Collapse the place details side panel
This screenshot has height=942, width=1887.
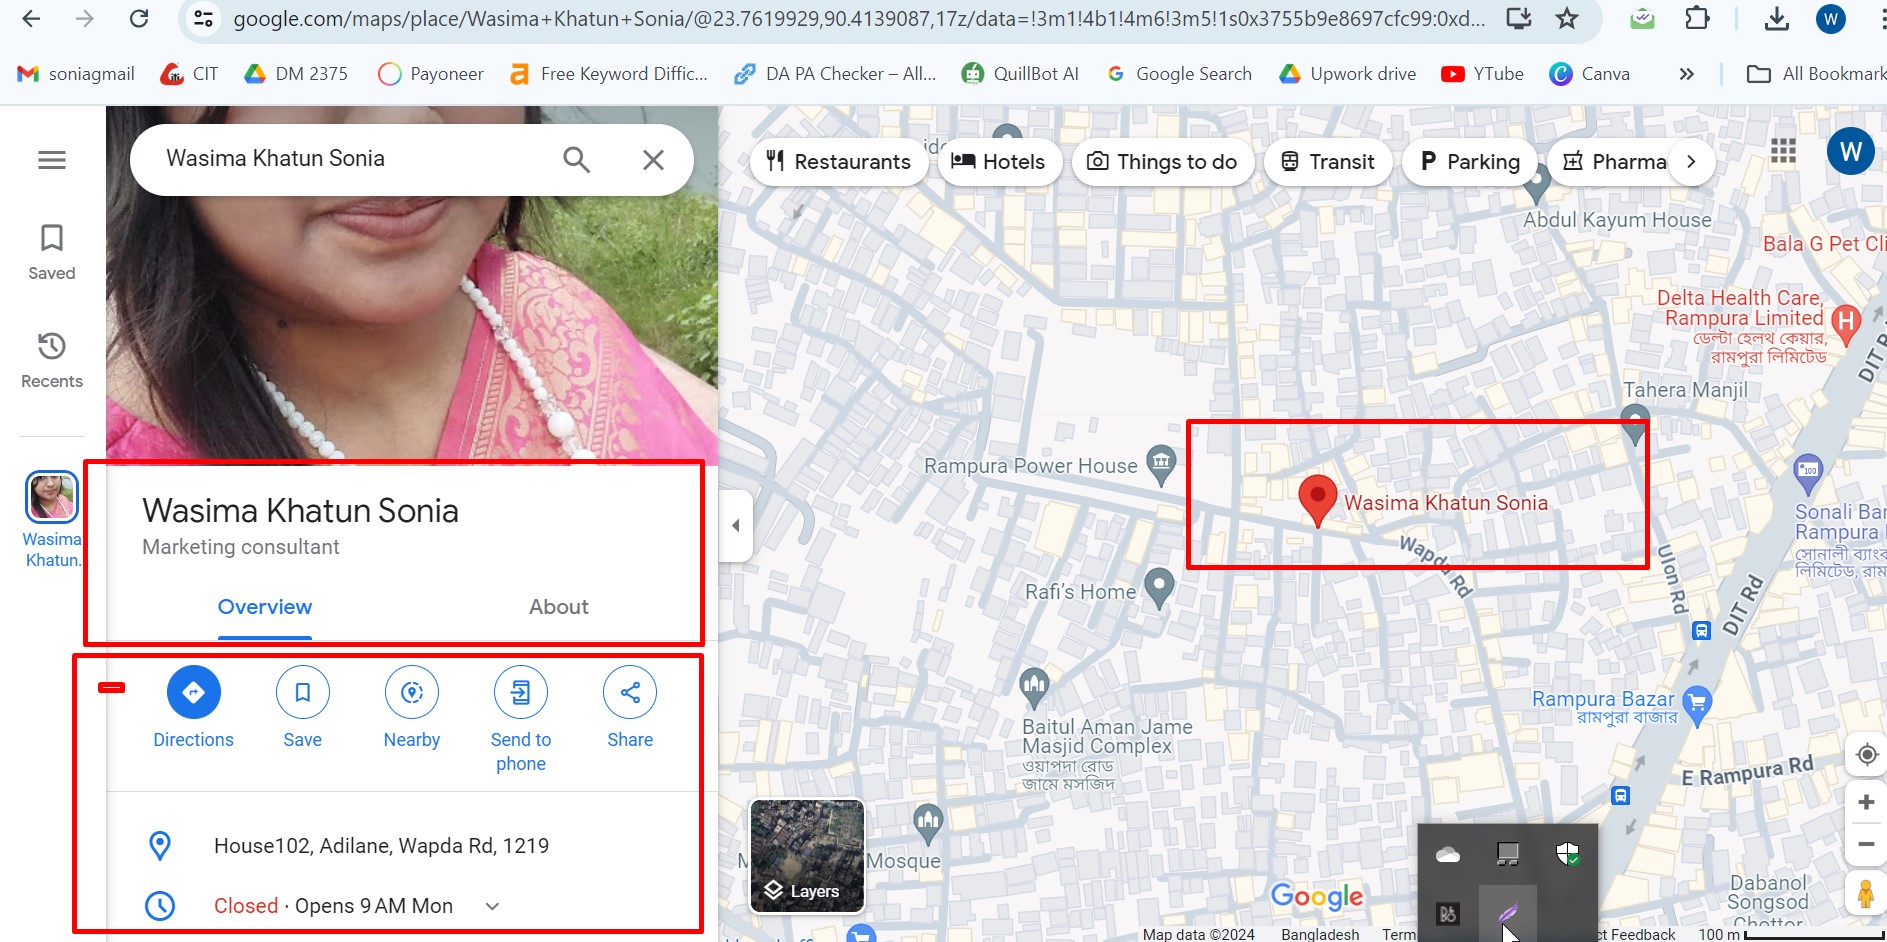pos(735,524)
